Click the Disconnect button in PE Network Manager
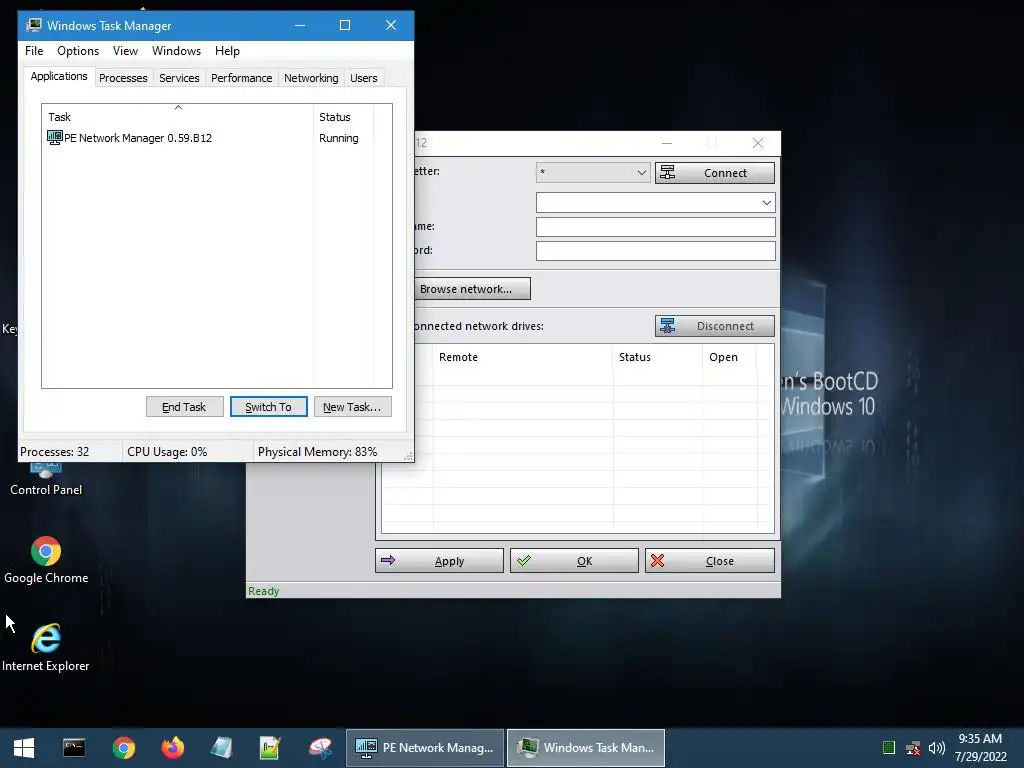The height and width of the screenshot is (768, 1024). (x=714, y=326)
